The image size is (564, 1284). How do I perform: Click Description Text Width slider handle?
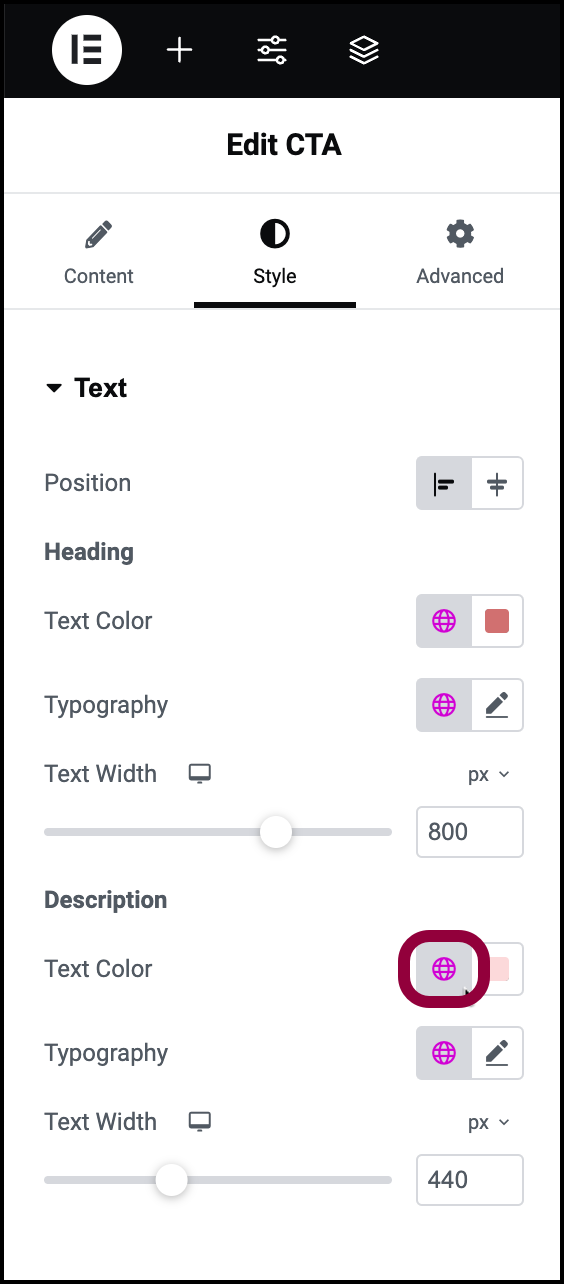(x=172, y=1180)
